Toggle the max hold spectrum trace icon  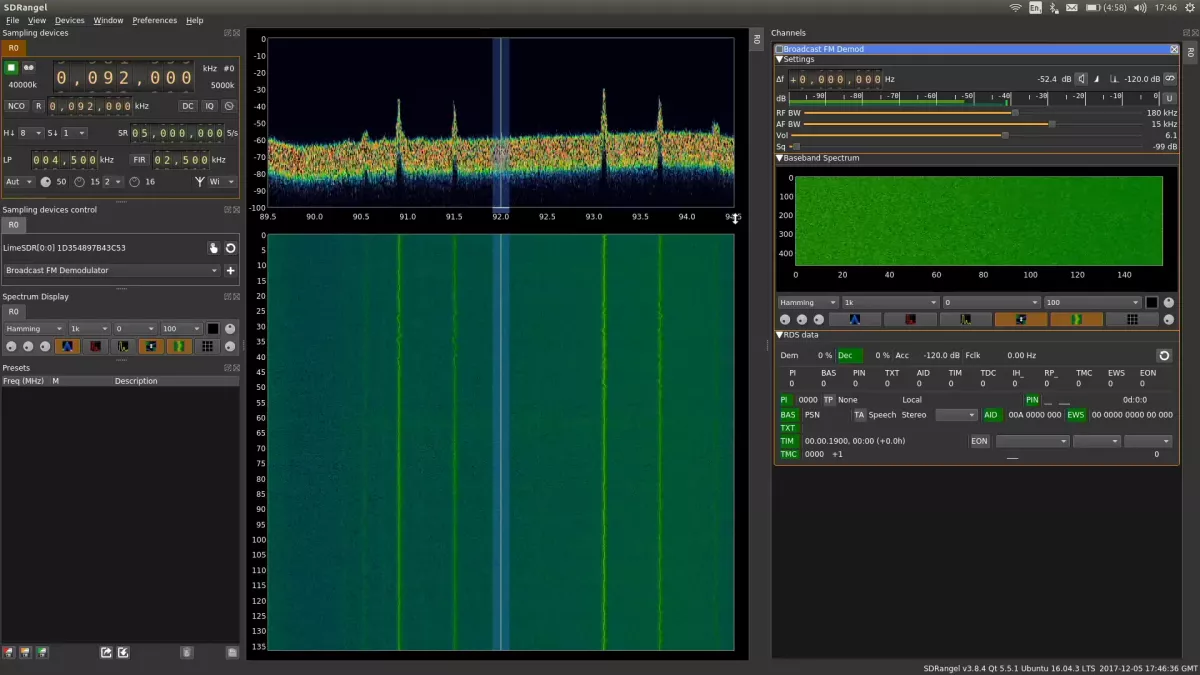point(95,347)
